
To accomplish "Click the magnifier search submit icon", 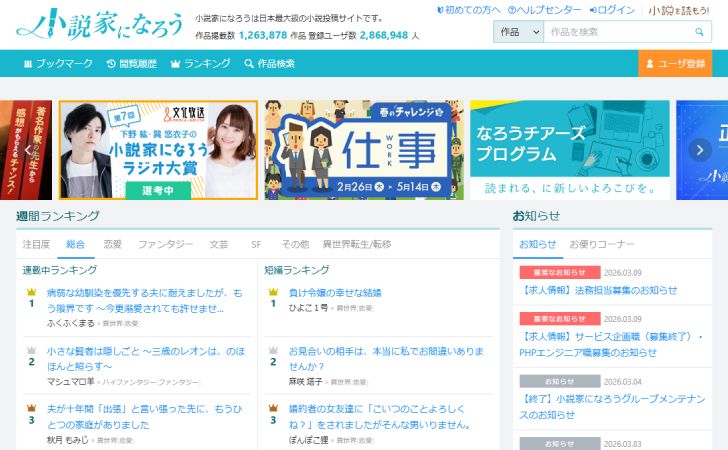I will (x=697, y=32).
